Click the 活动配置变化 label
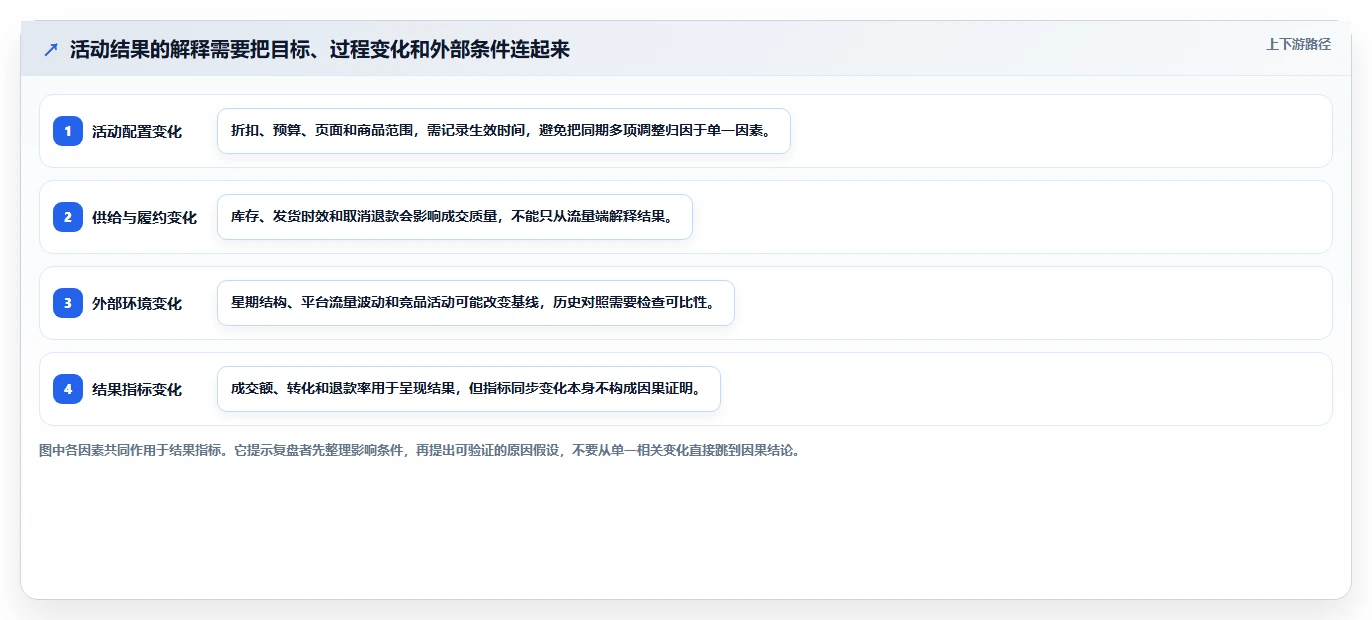The image size is (1372, 620). pos(137,131)
